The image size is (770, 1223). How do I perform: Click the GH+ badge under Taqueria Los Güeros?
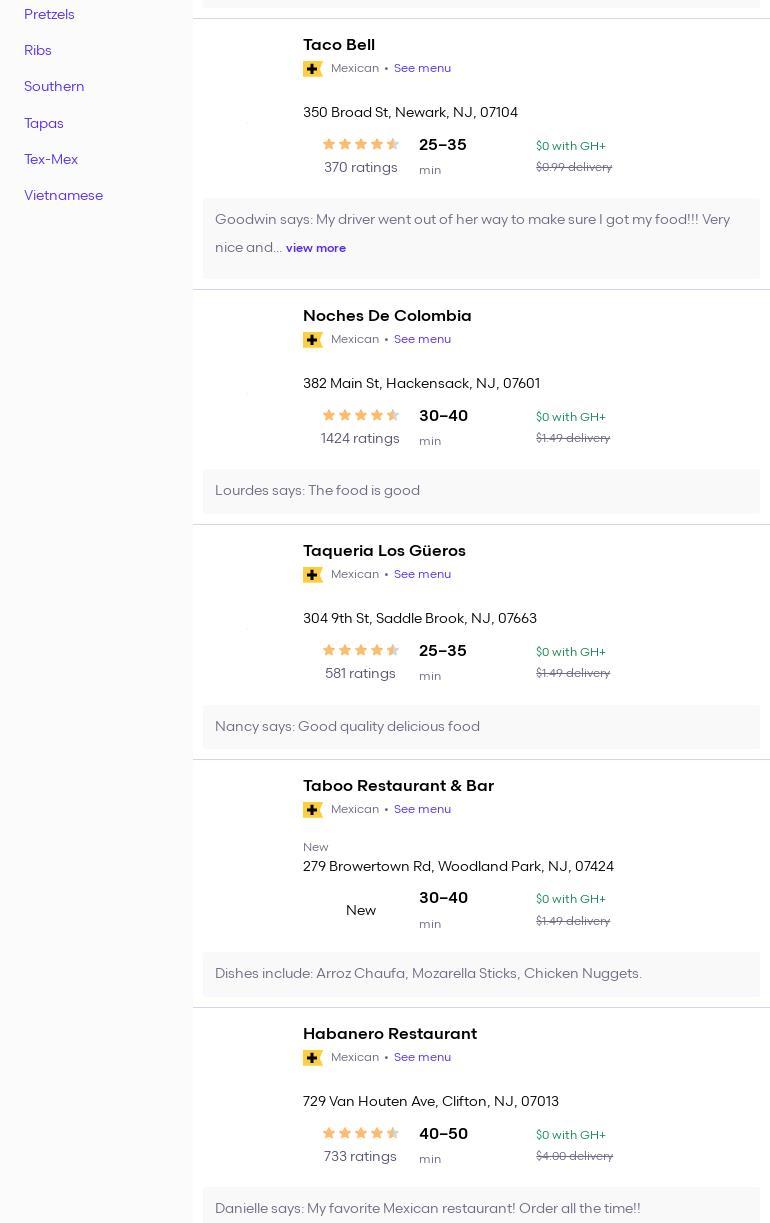point(313,575)
